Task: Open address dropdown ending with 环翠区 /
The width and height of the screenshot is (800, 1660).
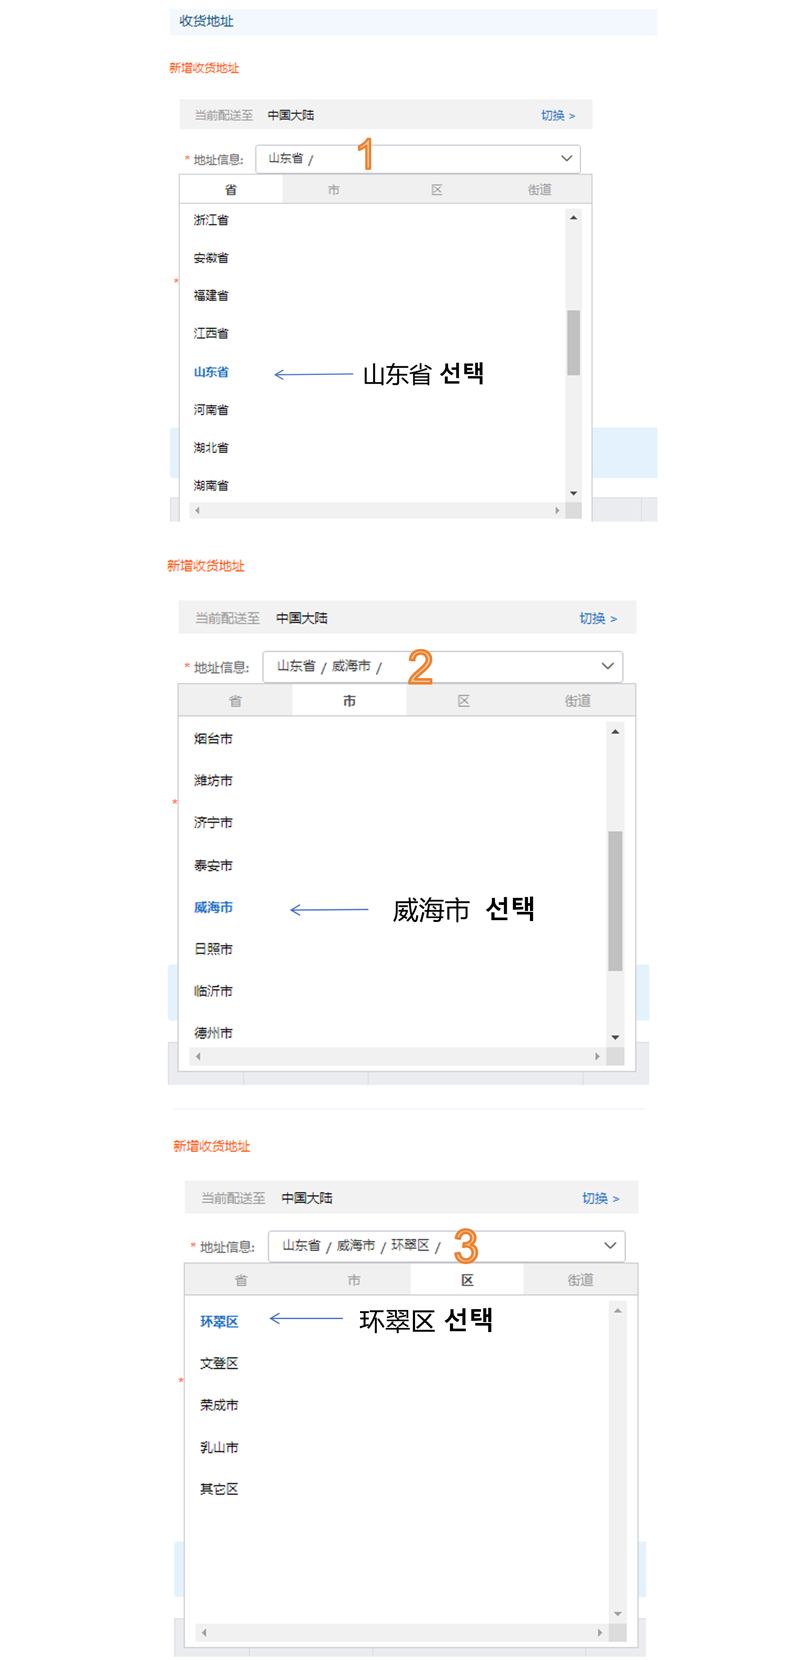Action: pos(446,1246)
